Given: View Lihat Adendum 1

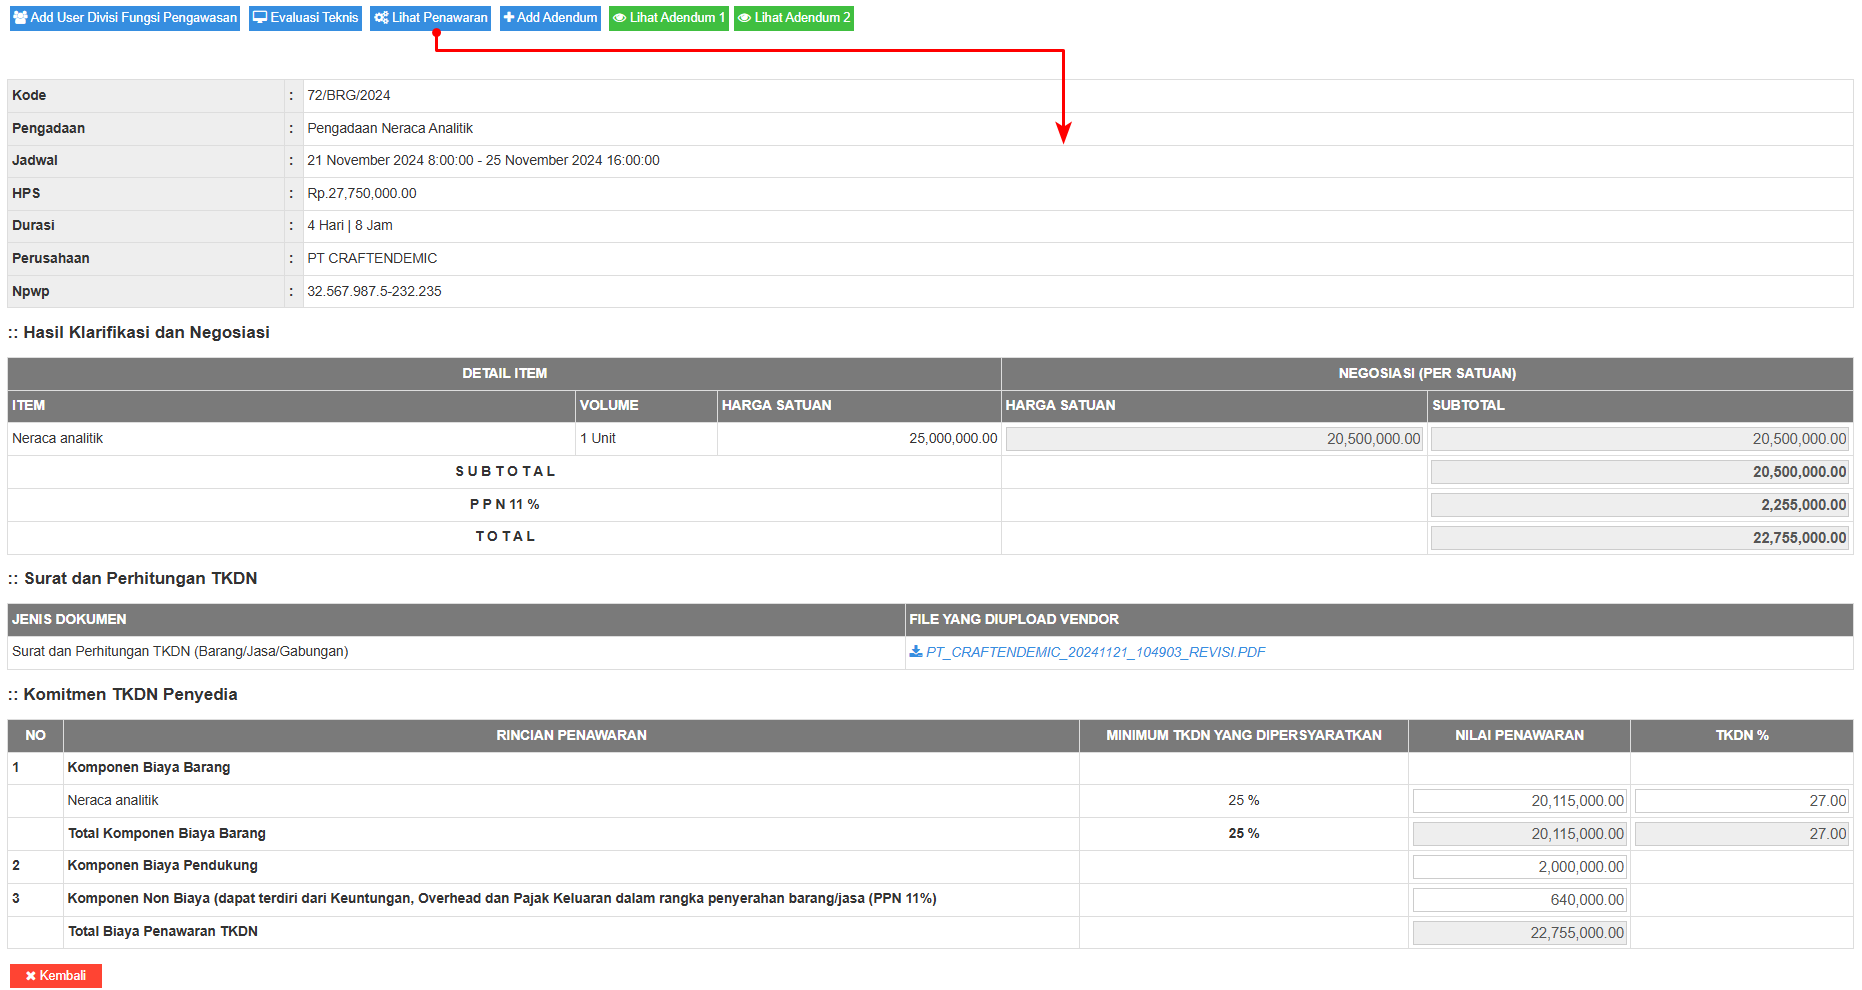Looking at the screenshot, I should [x=668, y=18].
